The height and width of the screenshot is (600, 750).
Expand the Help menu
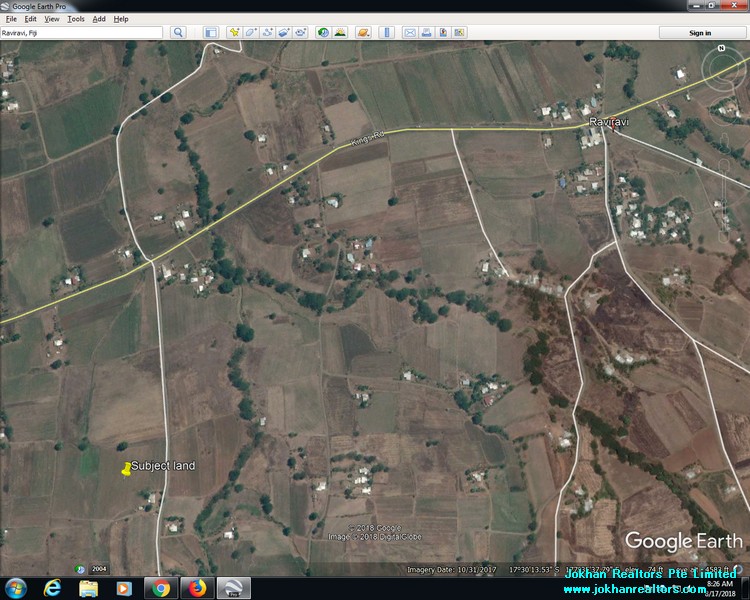(x=121, y=19)
